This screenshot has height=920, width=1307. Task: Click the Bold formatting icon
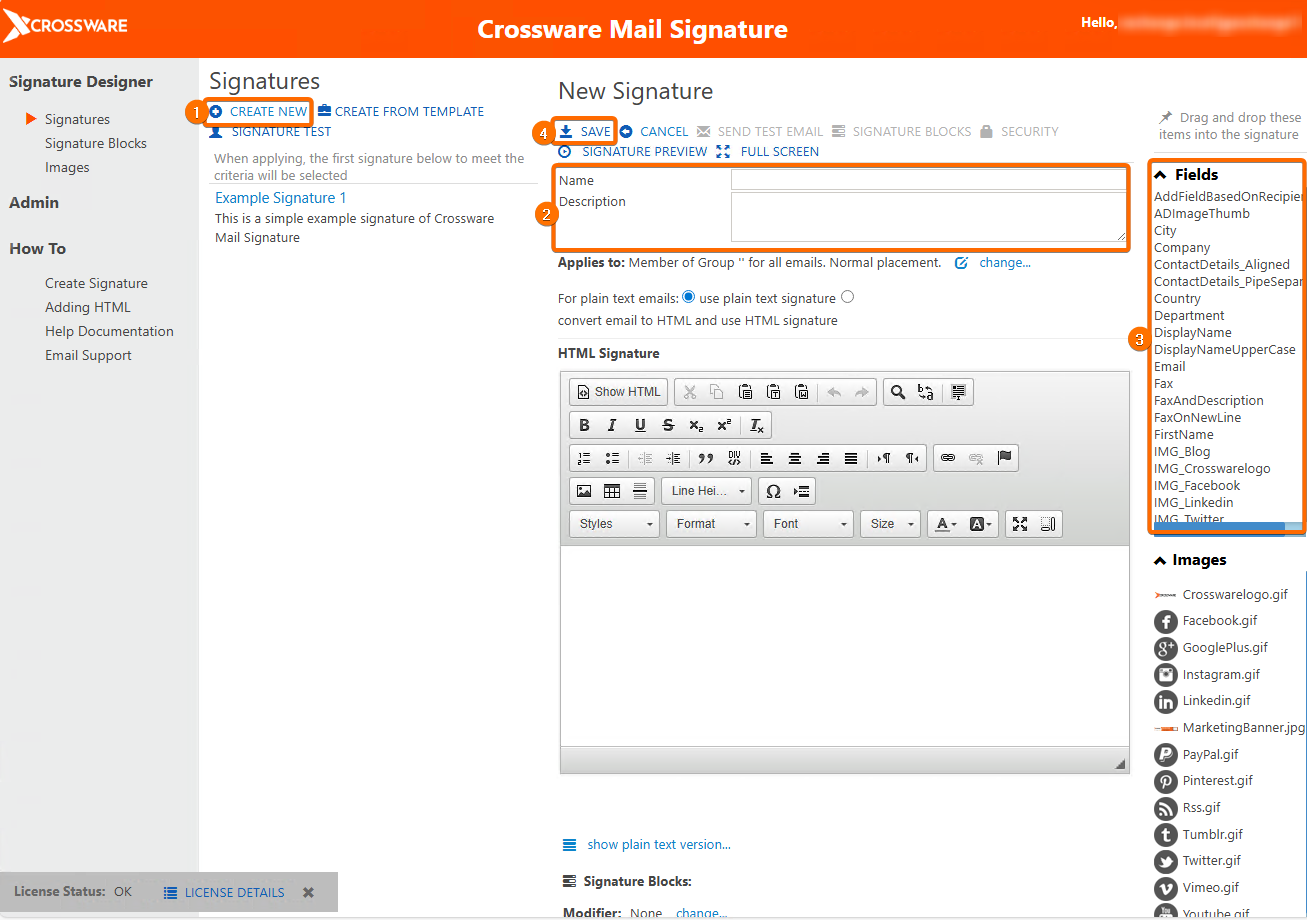[x=584, y=425]
